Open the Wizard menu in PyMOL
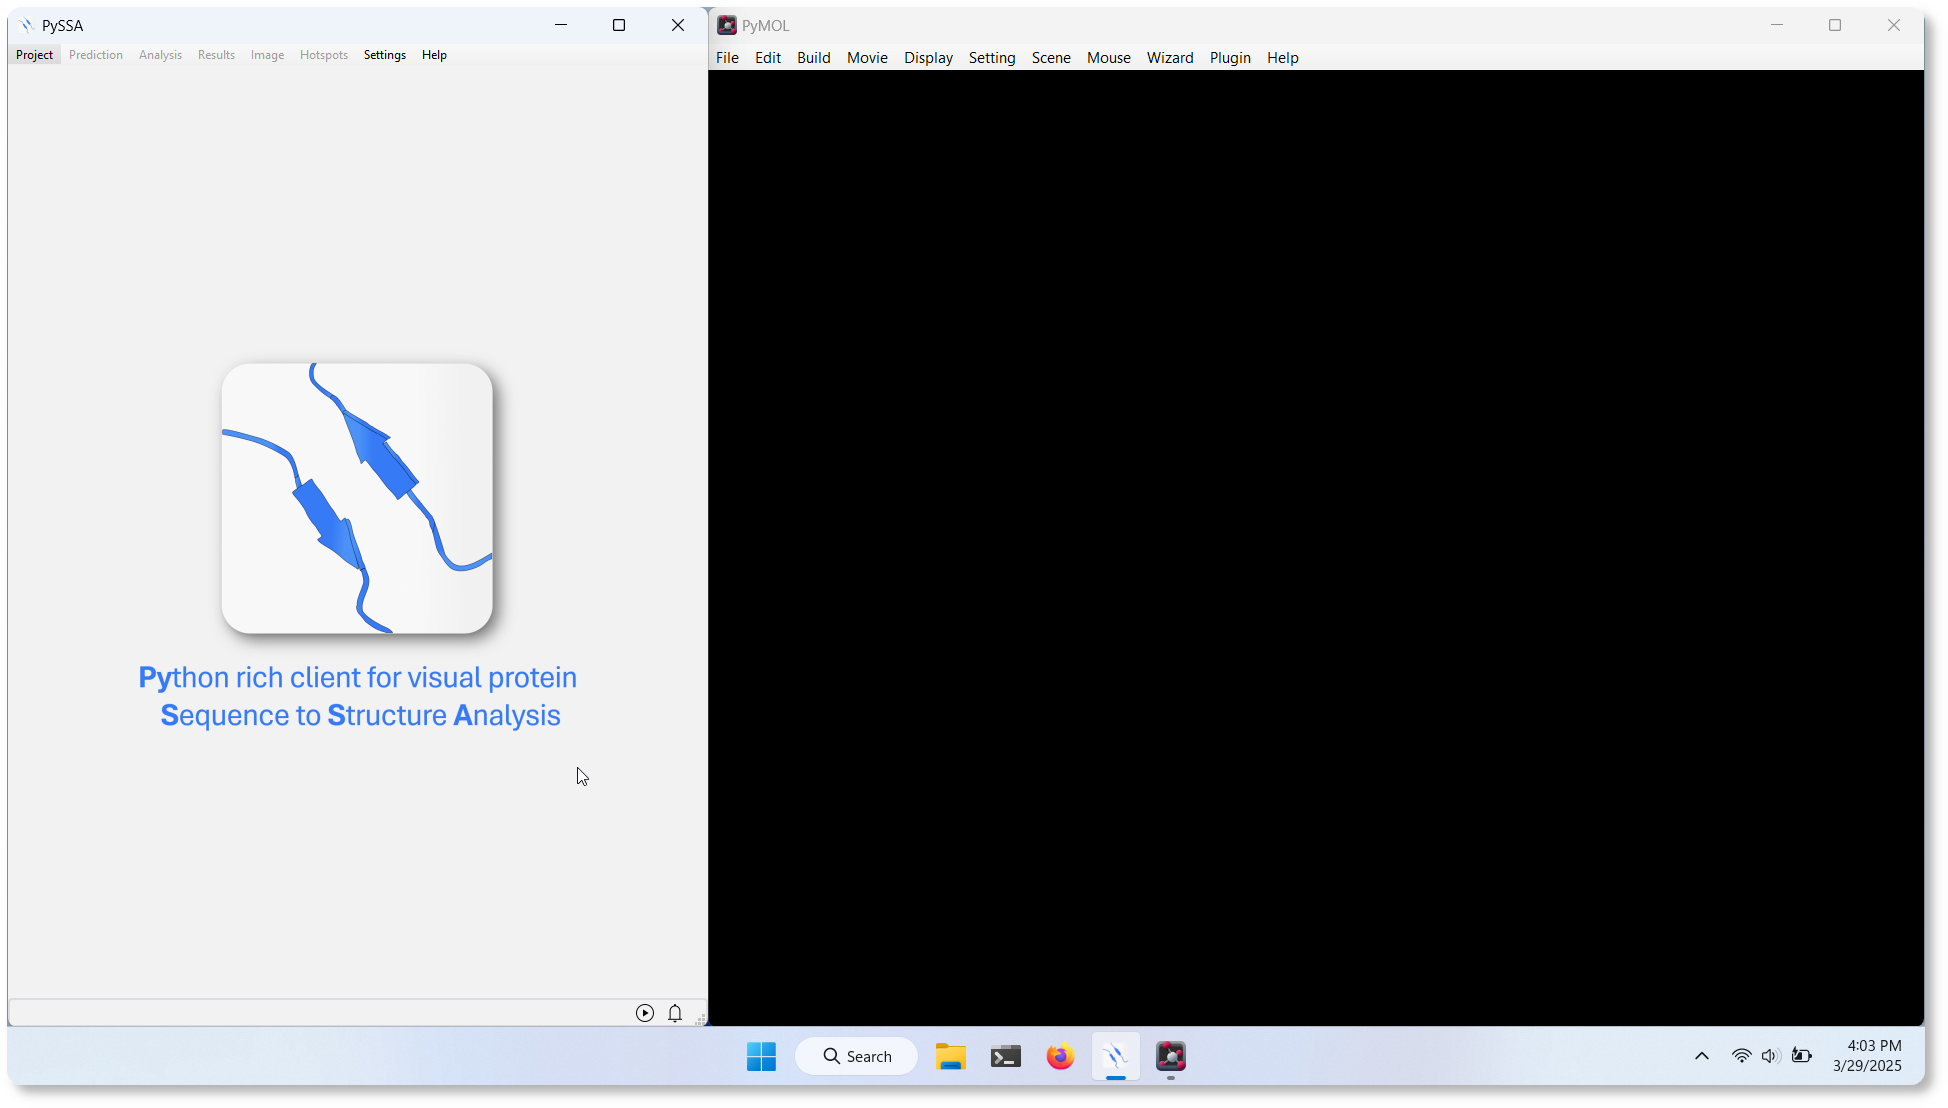The image size is (1948, 1108). pyautogui.click(x=1170, y=58)
